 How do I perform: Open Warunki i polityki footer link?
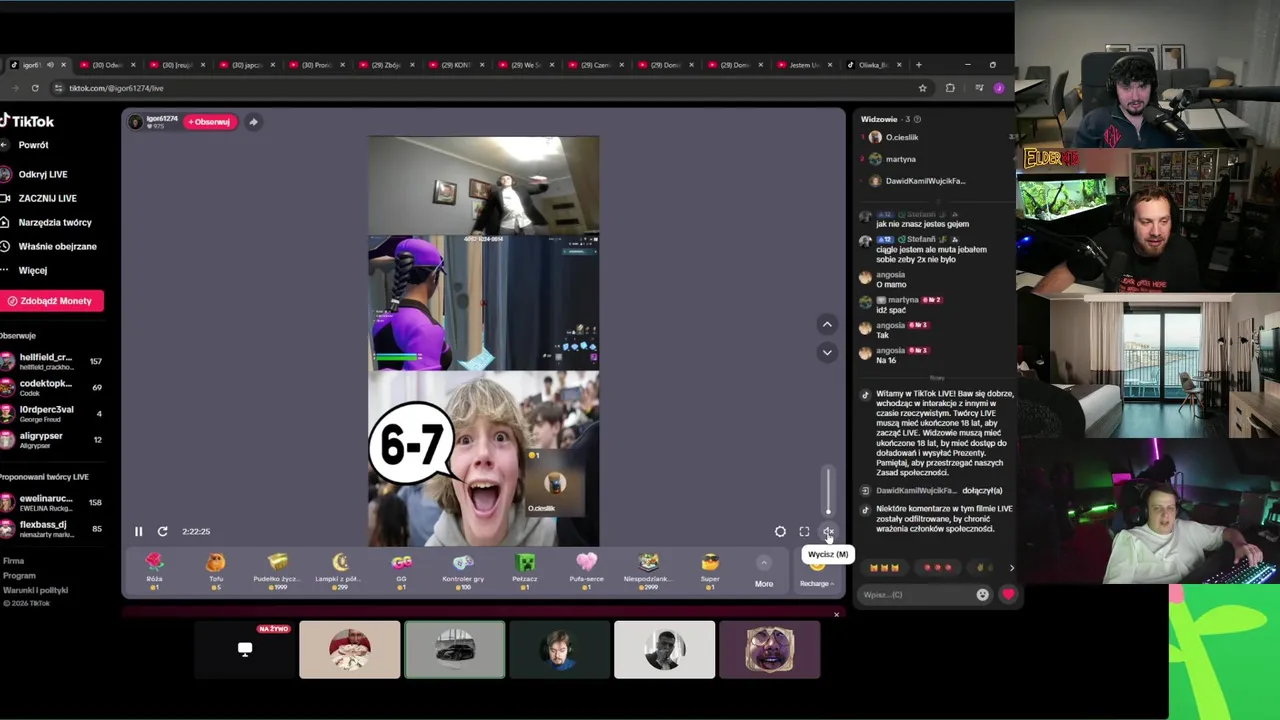pos(35,590)
